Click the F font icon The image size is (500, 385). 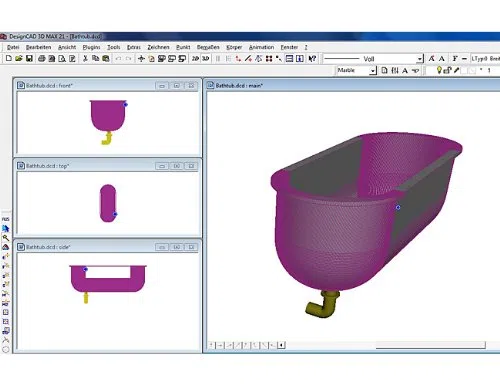tap(455, 59)
